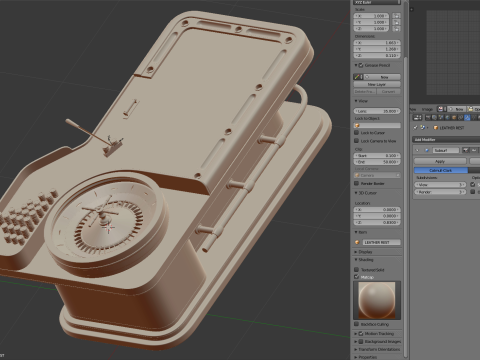Toggle the Grease Pencil checkbox

361,65
